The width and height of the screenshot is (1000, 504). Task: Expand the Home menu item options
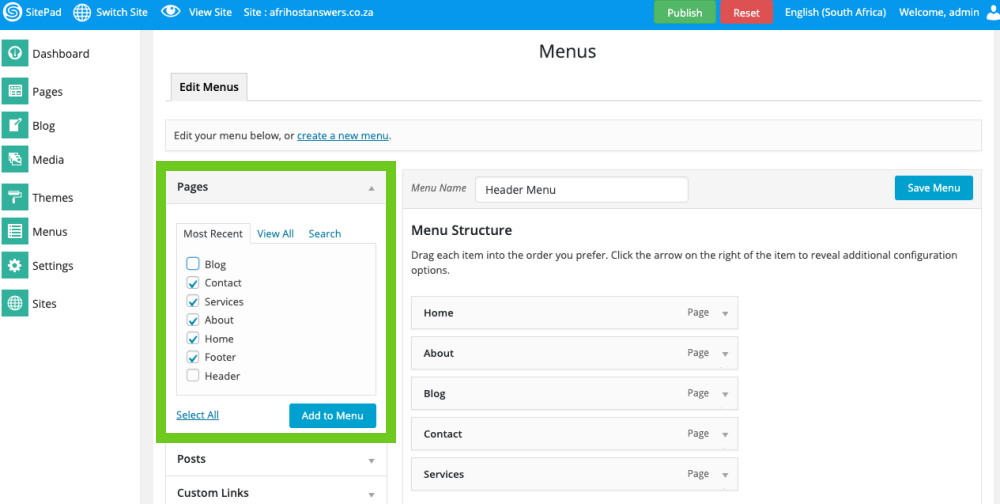click(725, 313)
